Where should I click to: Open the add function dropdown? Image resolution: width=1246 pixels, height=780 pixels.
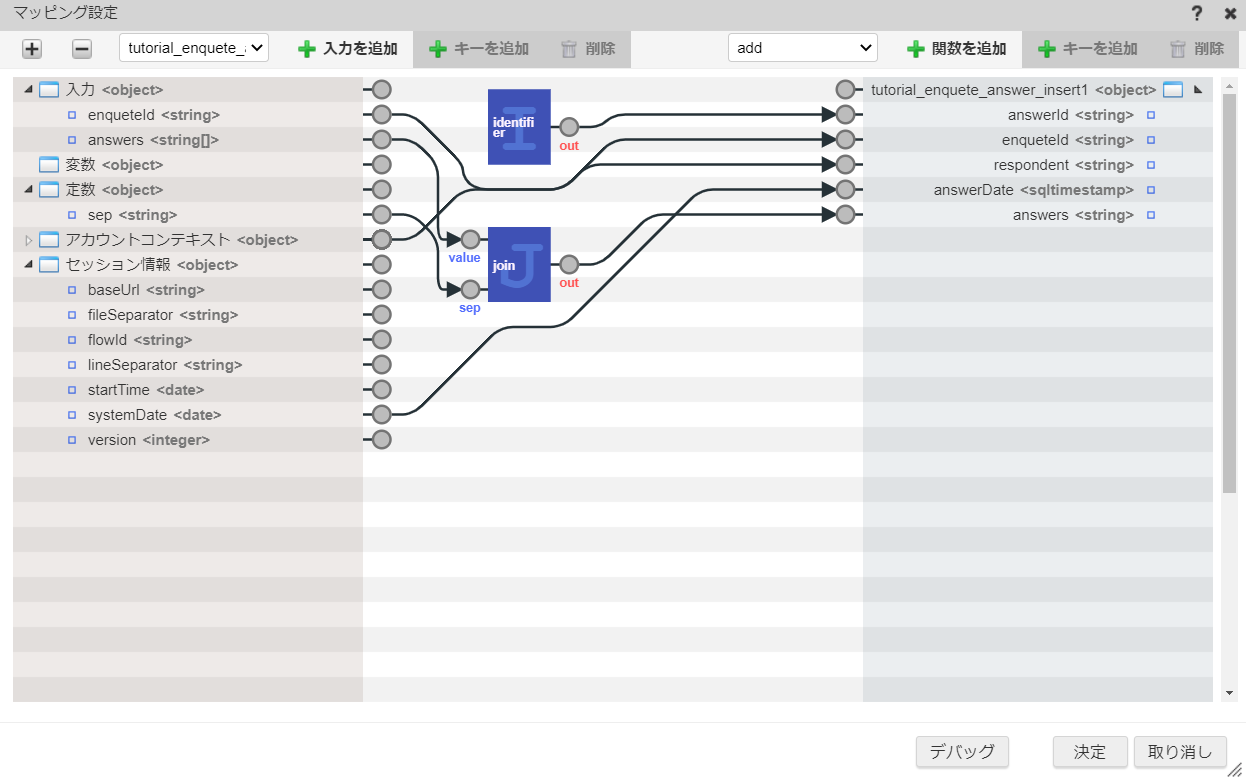pos(803,48)
